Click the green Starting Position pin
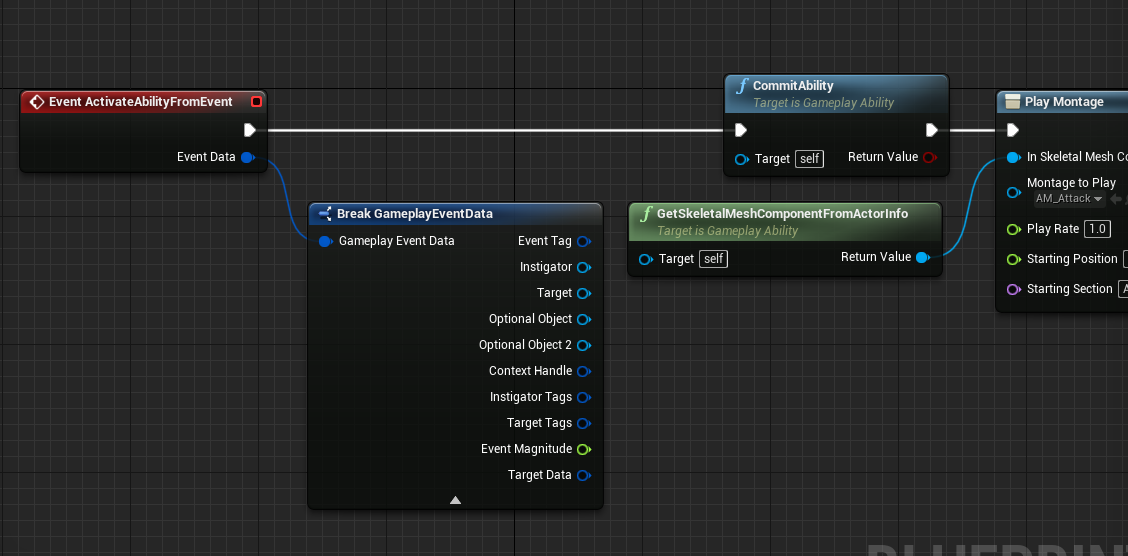Image resolution: width=1128 pixels, height=556 pixels. pos(1014,260)
